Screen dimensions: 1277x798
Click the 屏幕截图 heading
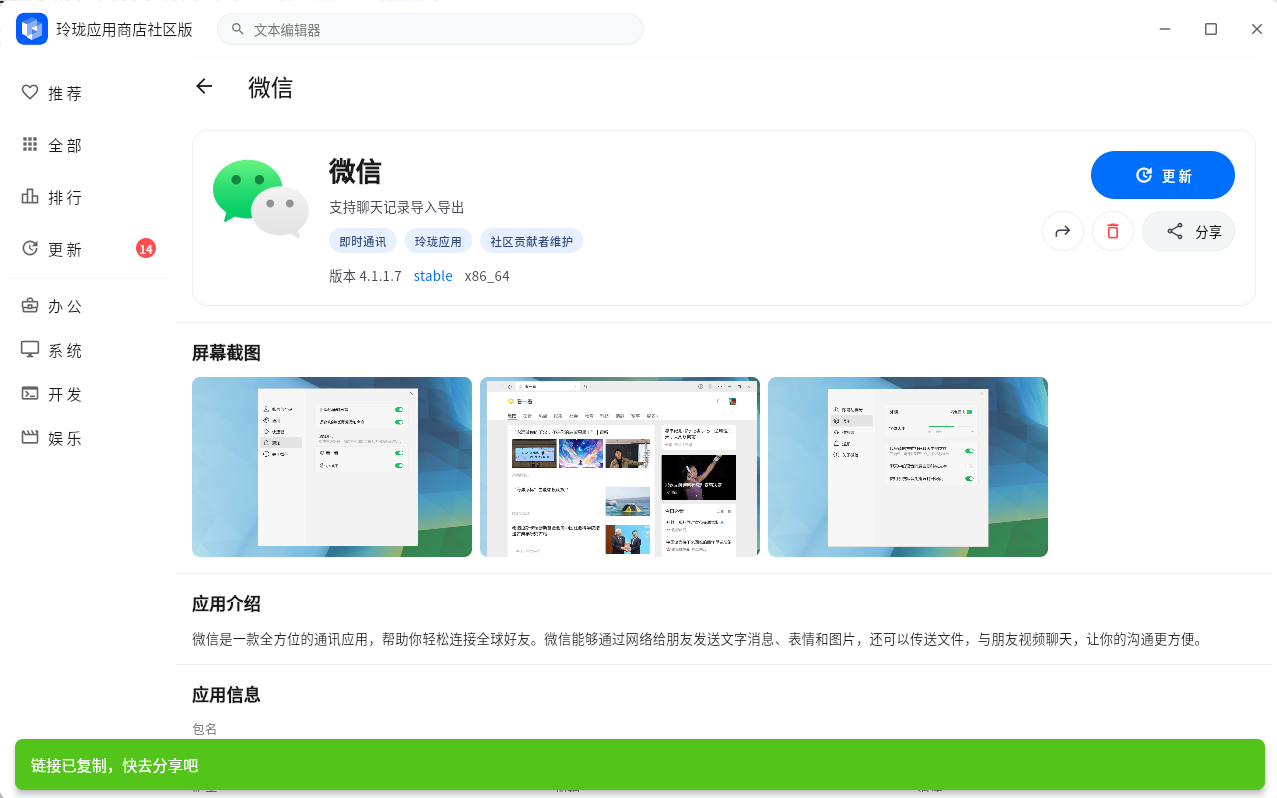(x=226, y=353)
